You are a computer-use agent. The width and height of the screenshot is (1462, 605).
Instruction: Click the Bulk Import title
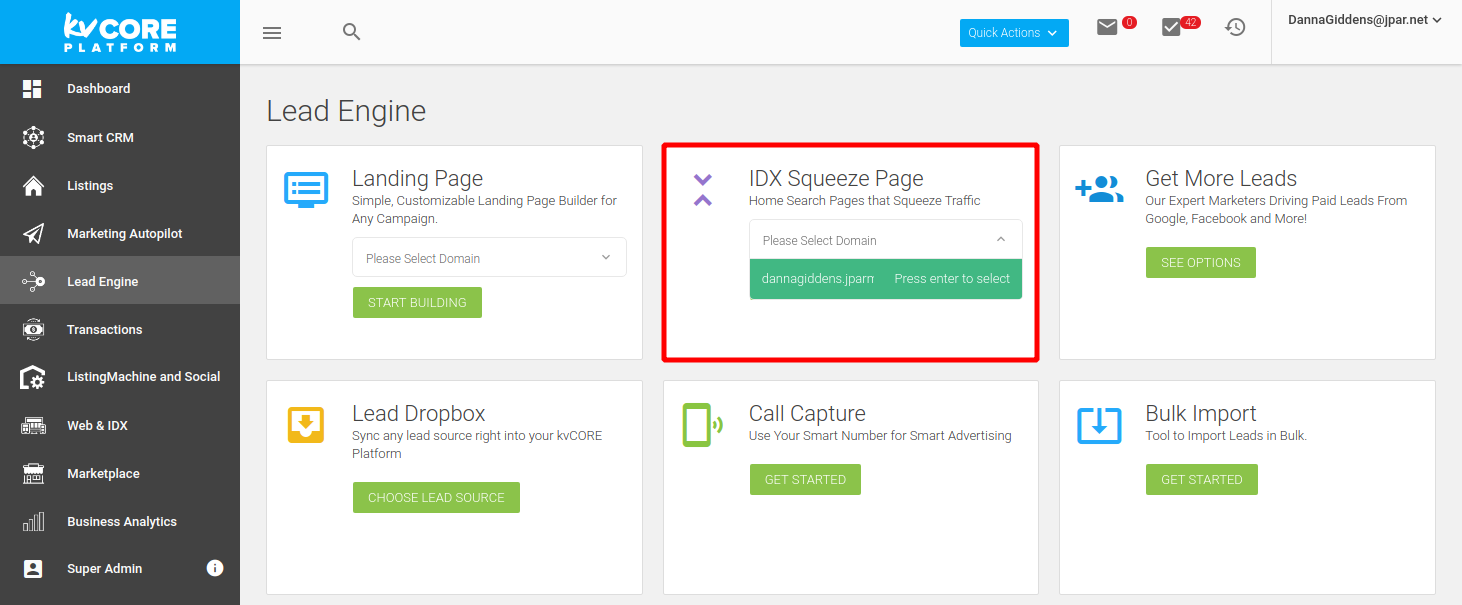pos(1203,414)
